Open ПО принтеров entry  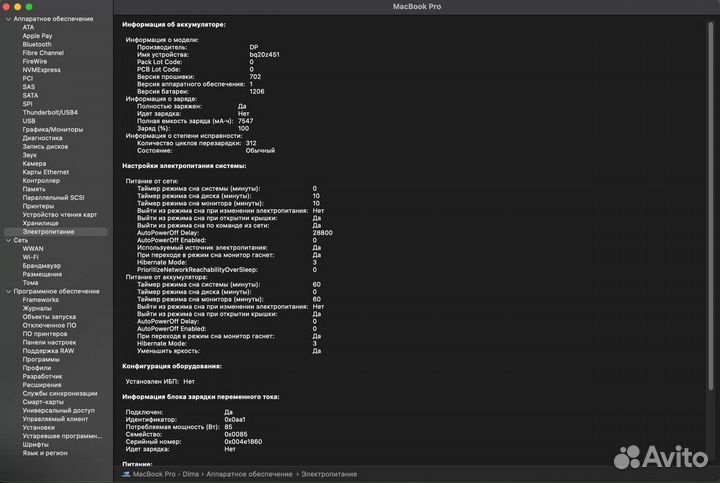pos(45,334)
